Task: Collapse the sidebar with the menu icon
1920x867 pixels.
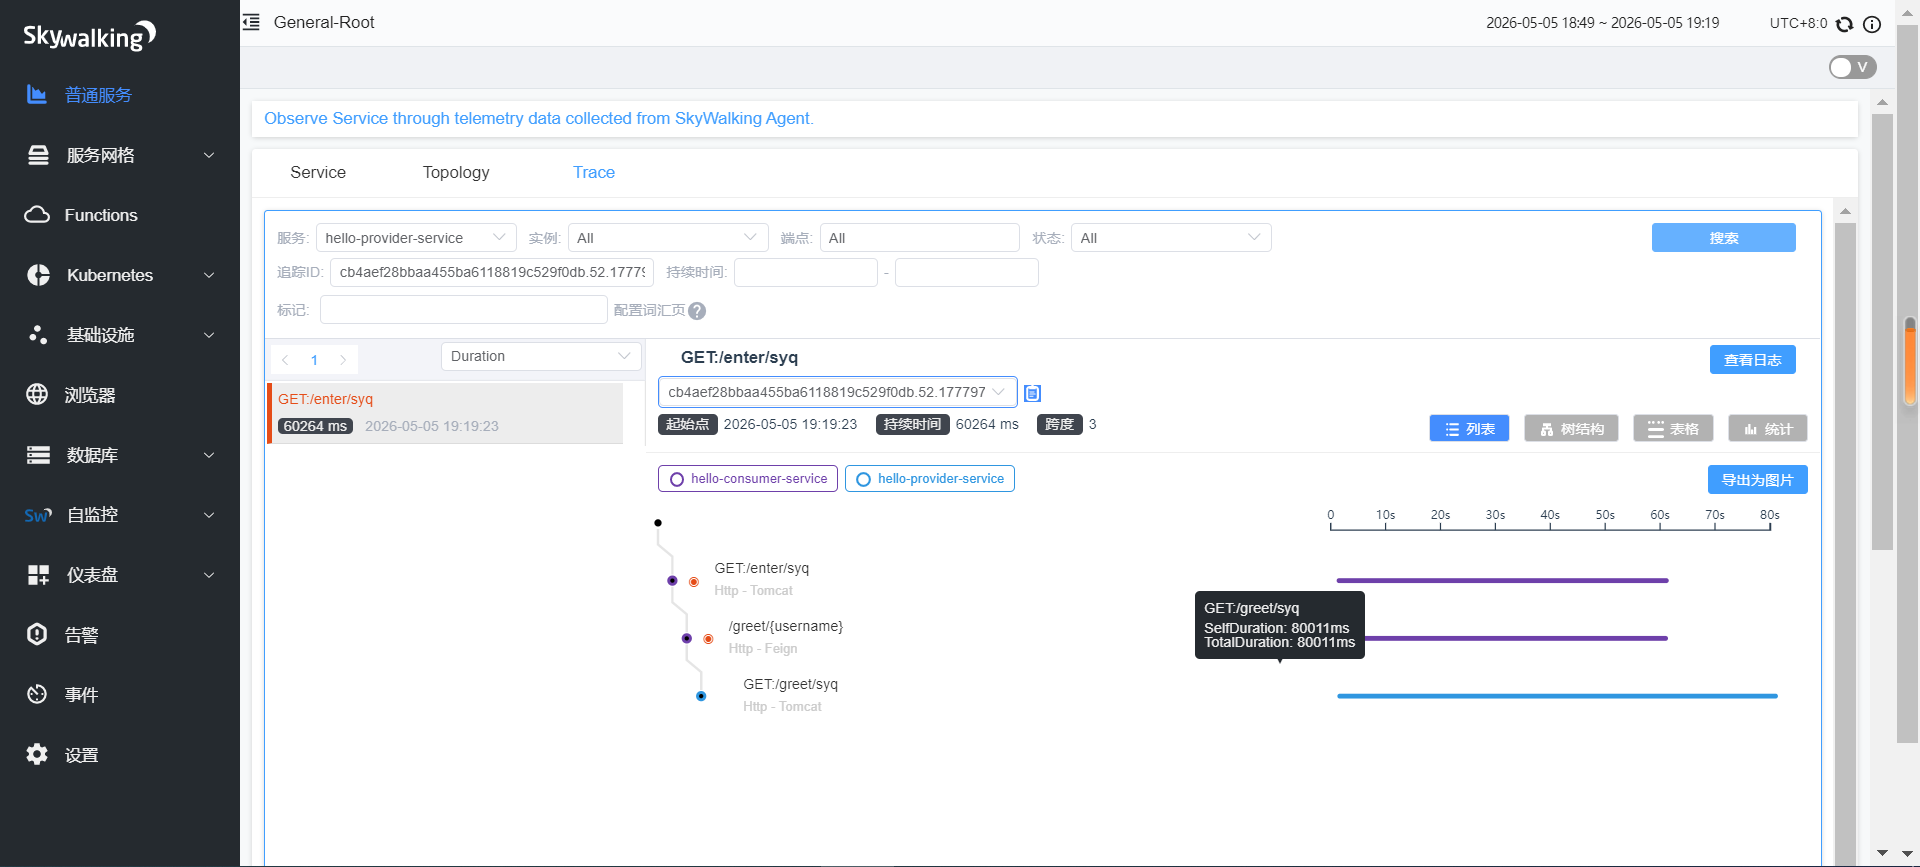Action: pos(251,22)
